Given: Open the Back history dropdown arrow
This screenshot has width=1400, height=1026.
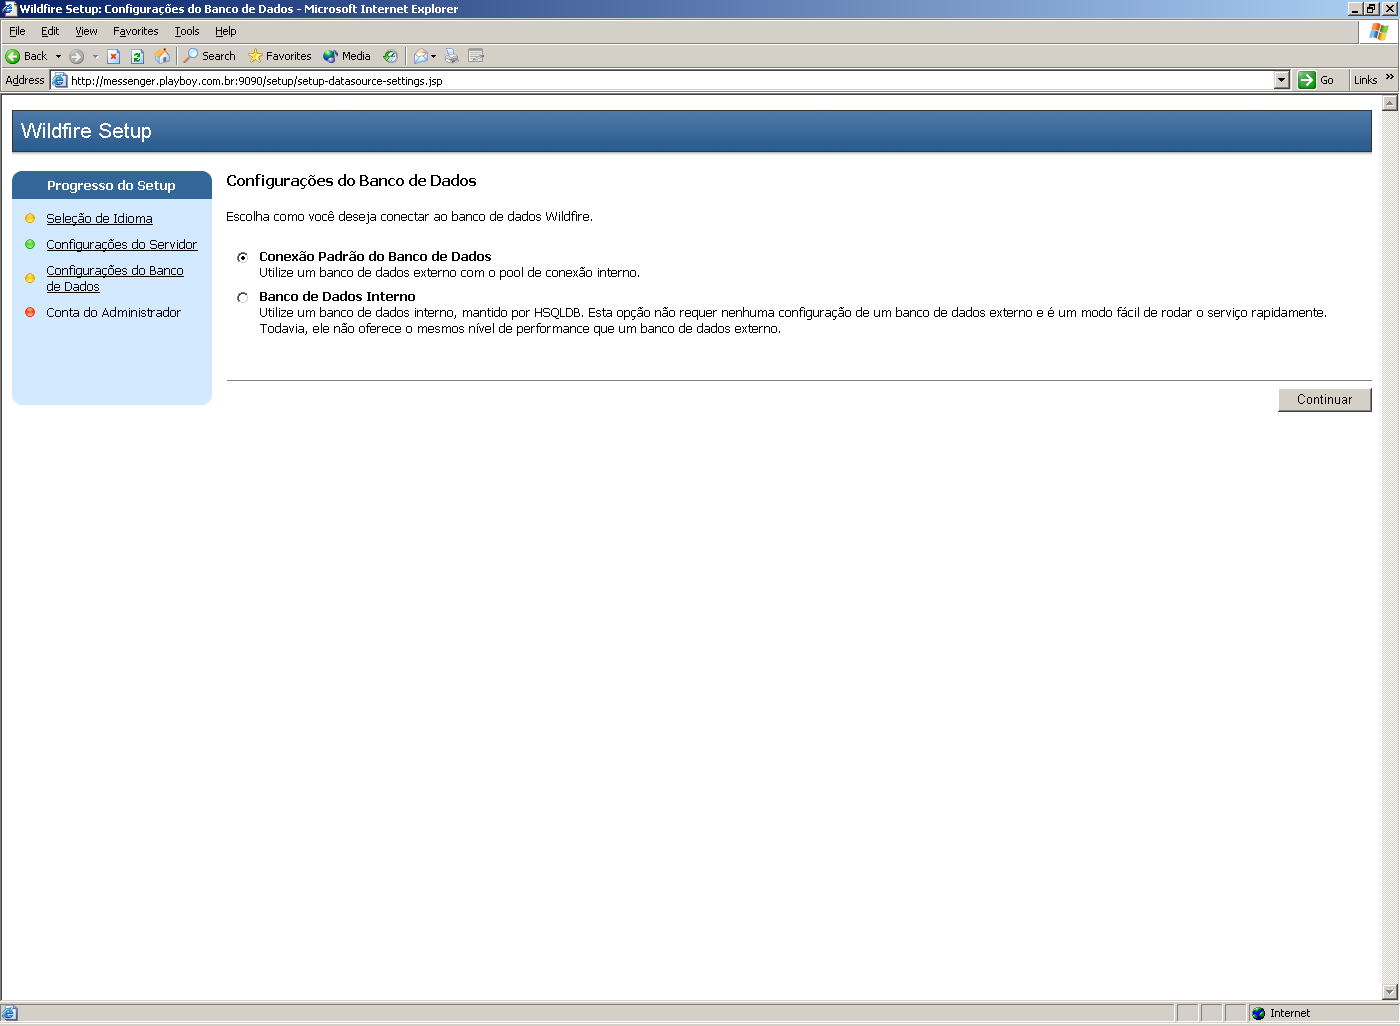Looking at the screenshot, I should coord(58,56).
